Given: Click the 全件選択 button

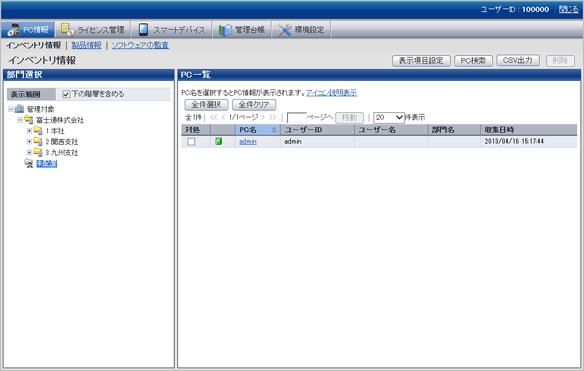Looking at the screenshot, I should click(x=206, y=105).
